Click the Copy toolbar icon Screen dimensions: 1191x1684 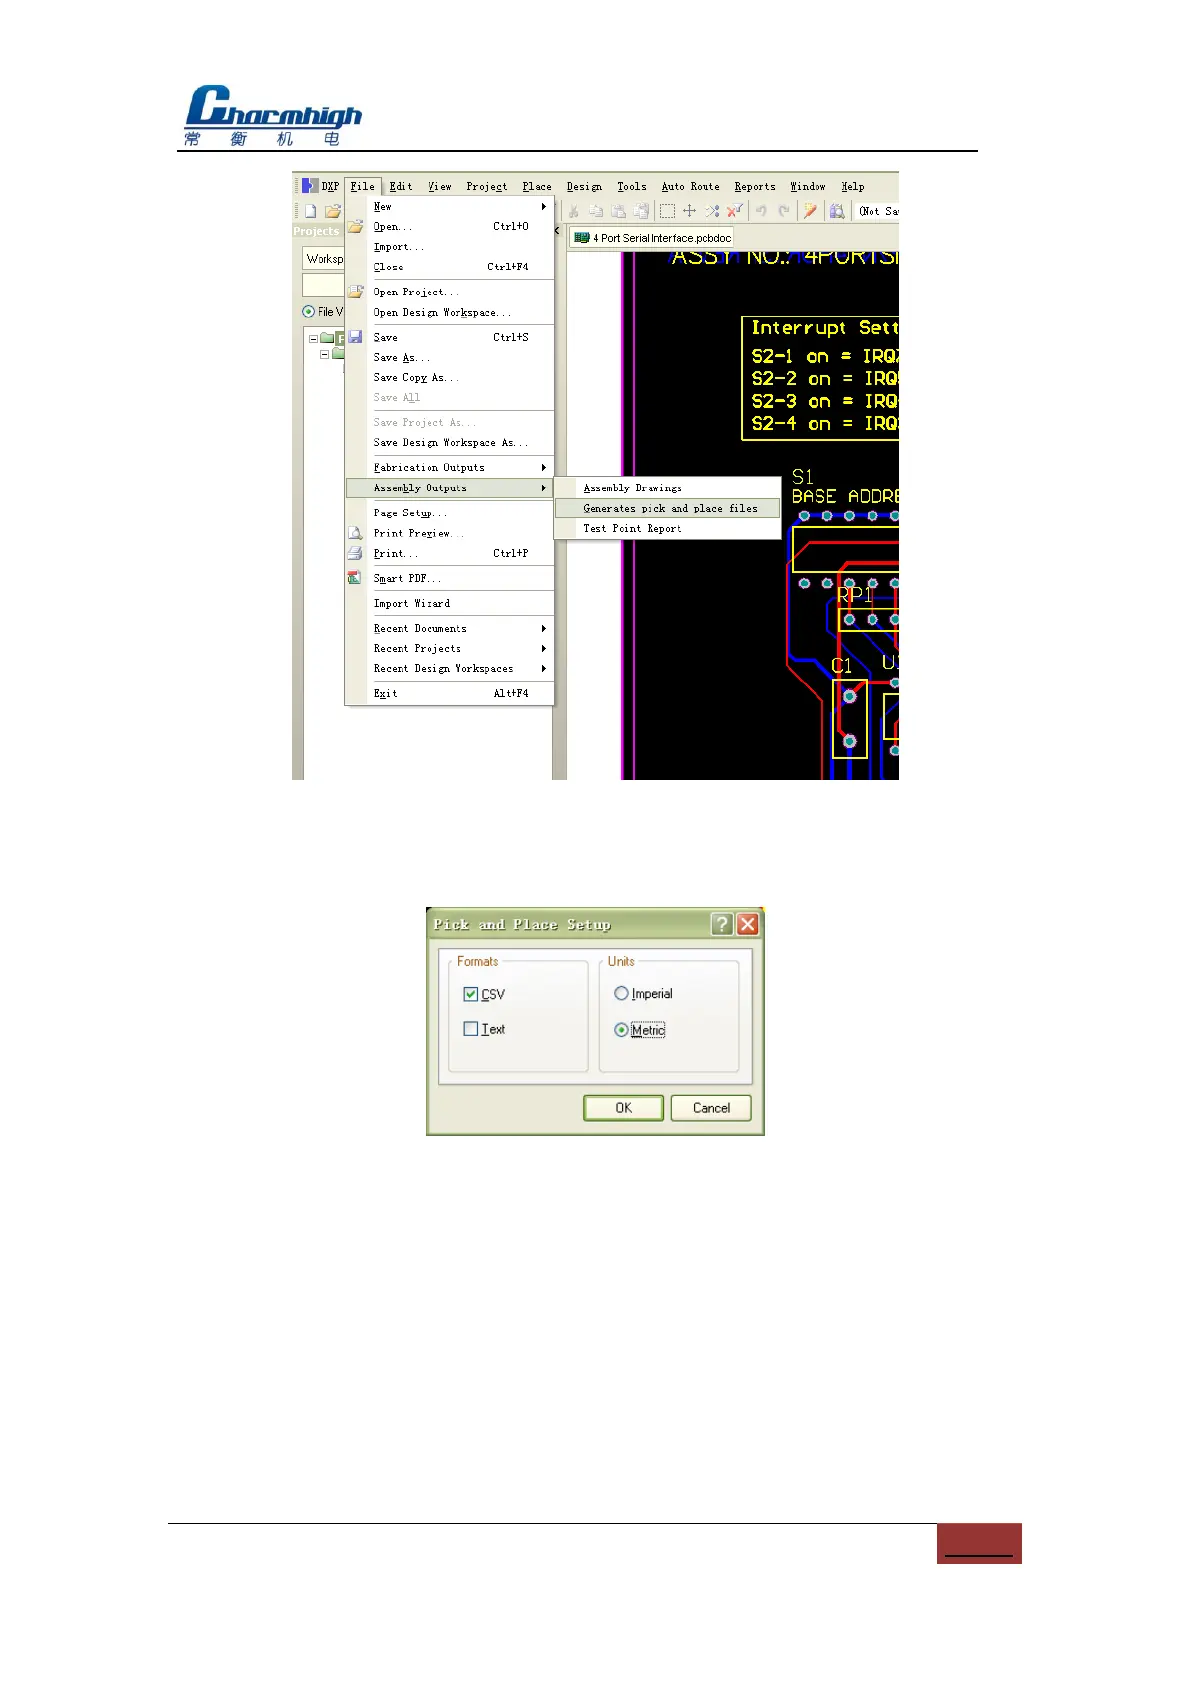point(596,211)
